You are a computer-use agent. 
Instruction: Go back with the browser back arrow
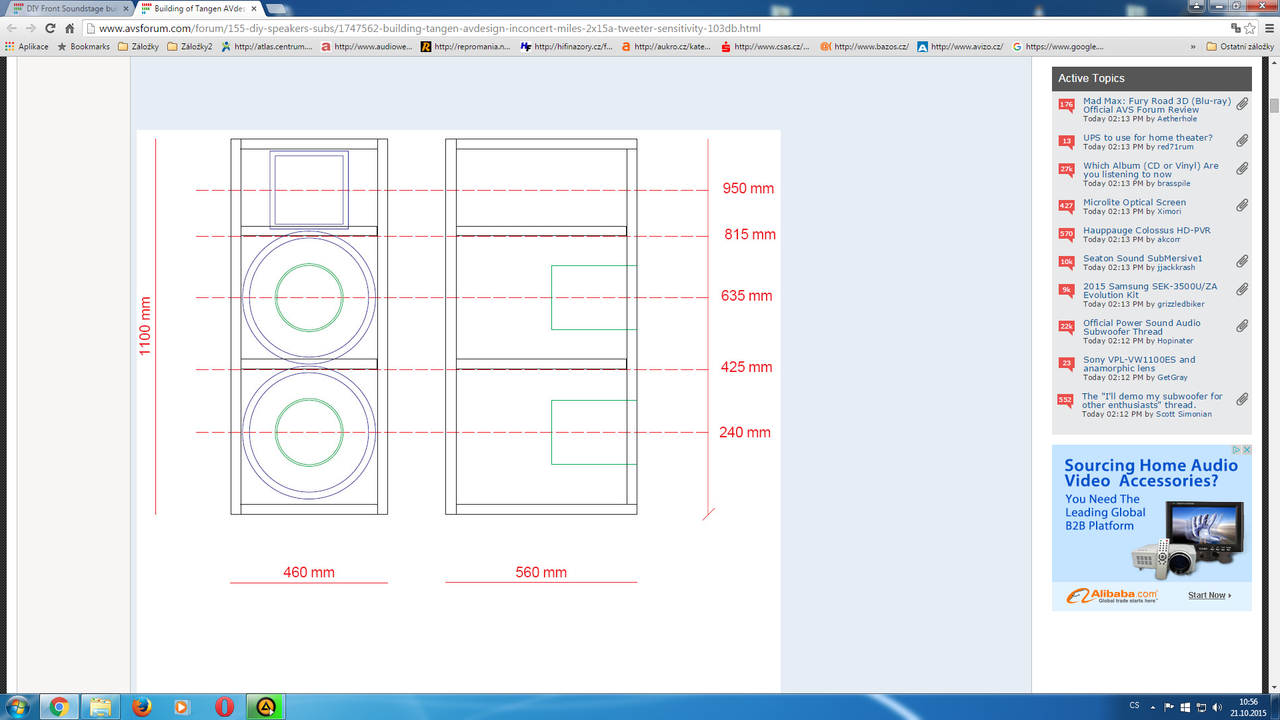pyautogui.click(x=12, y=28)
